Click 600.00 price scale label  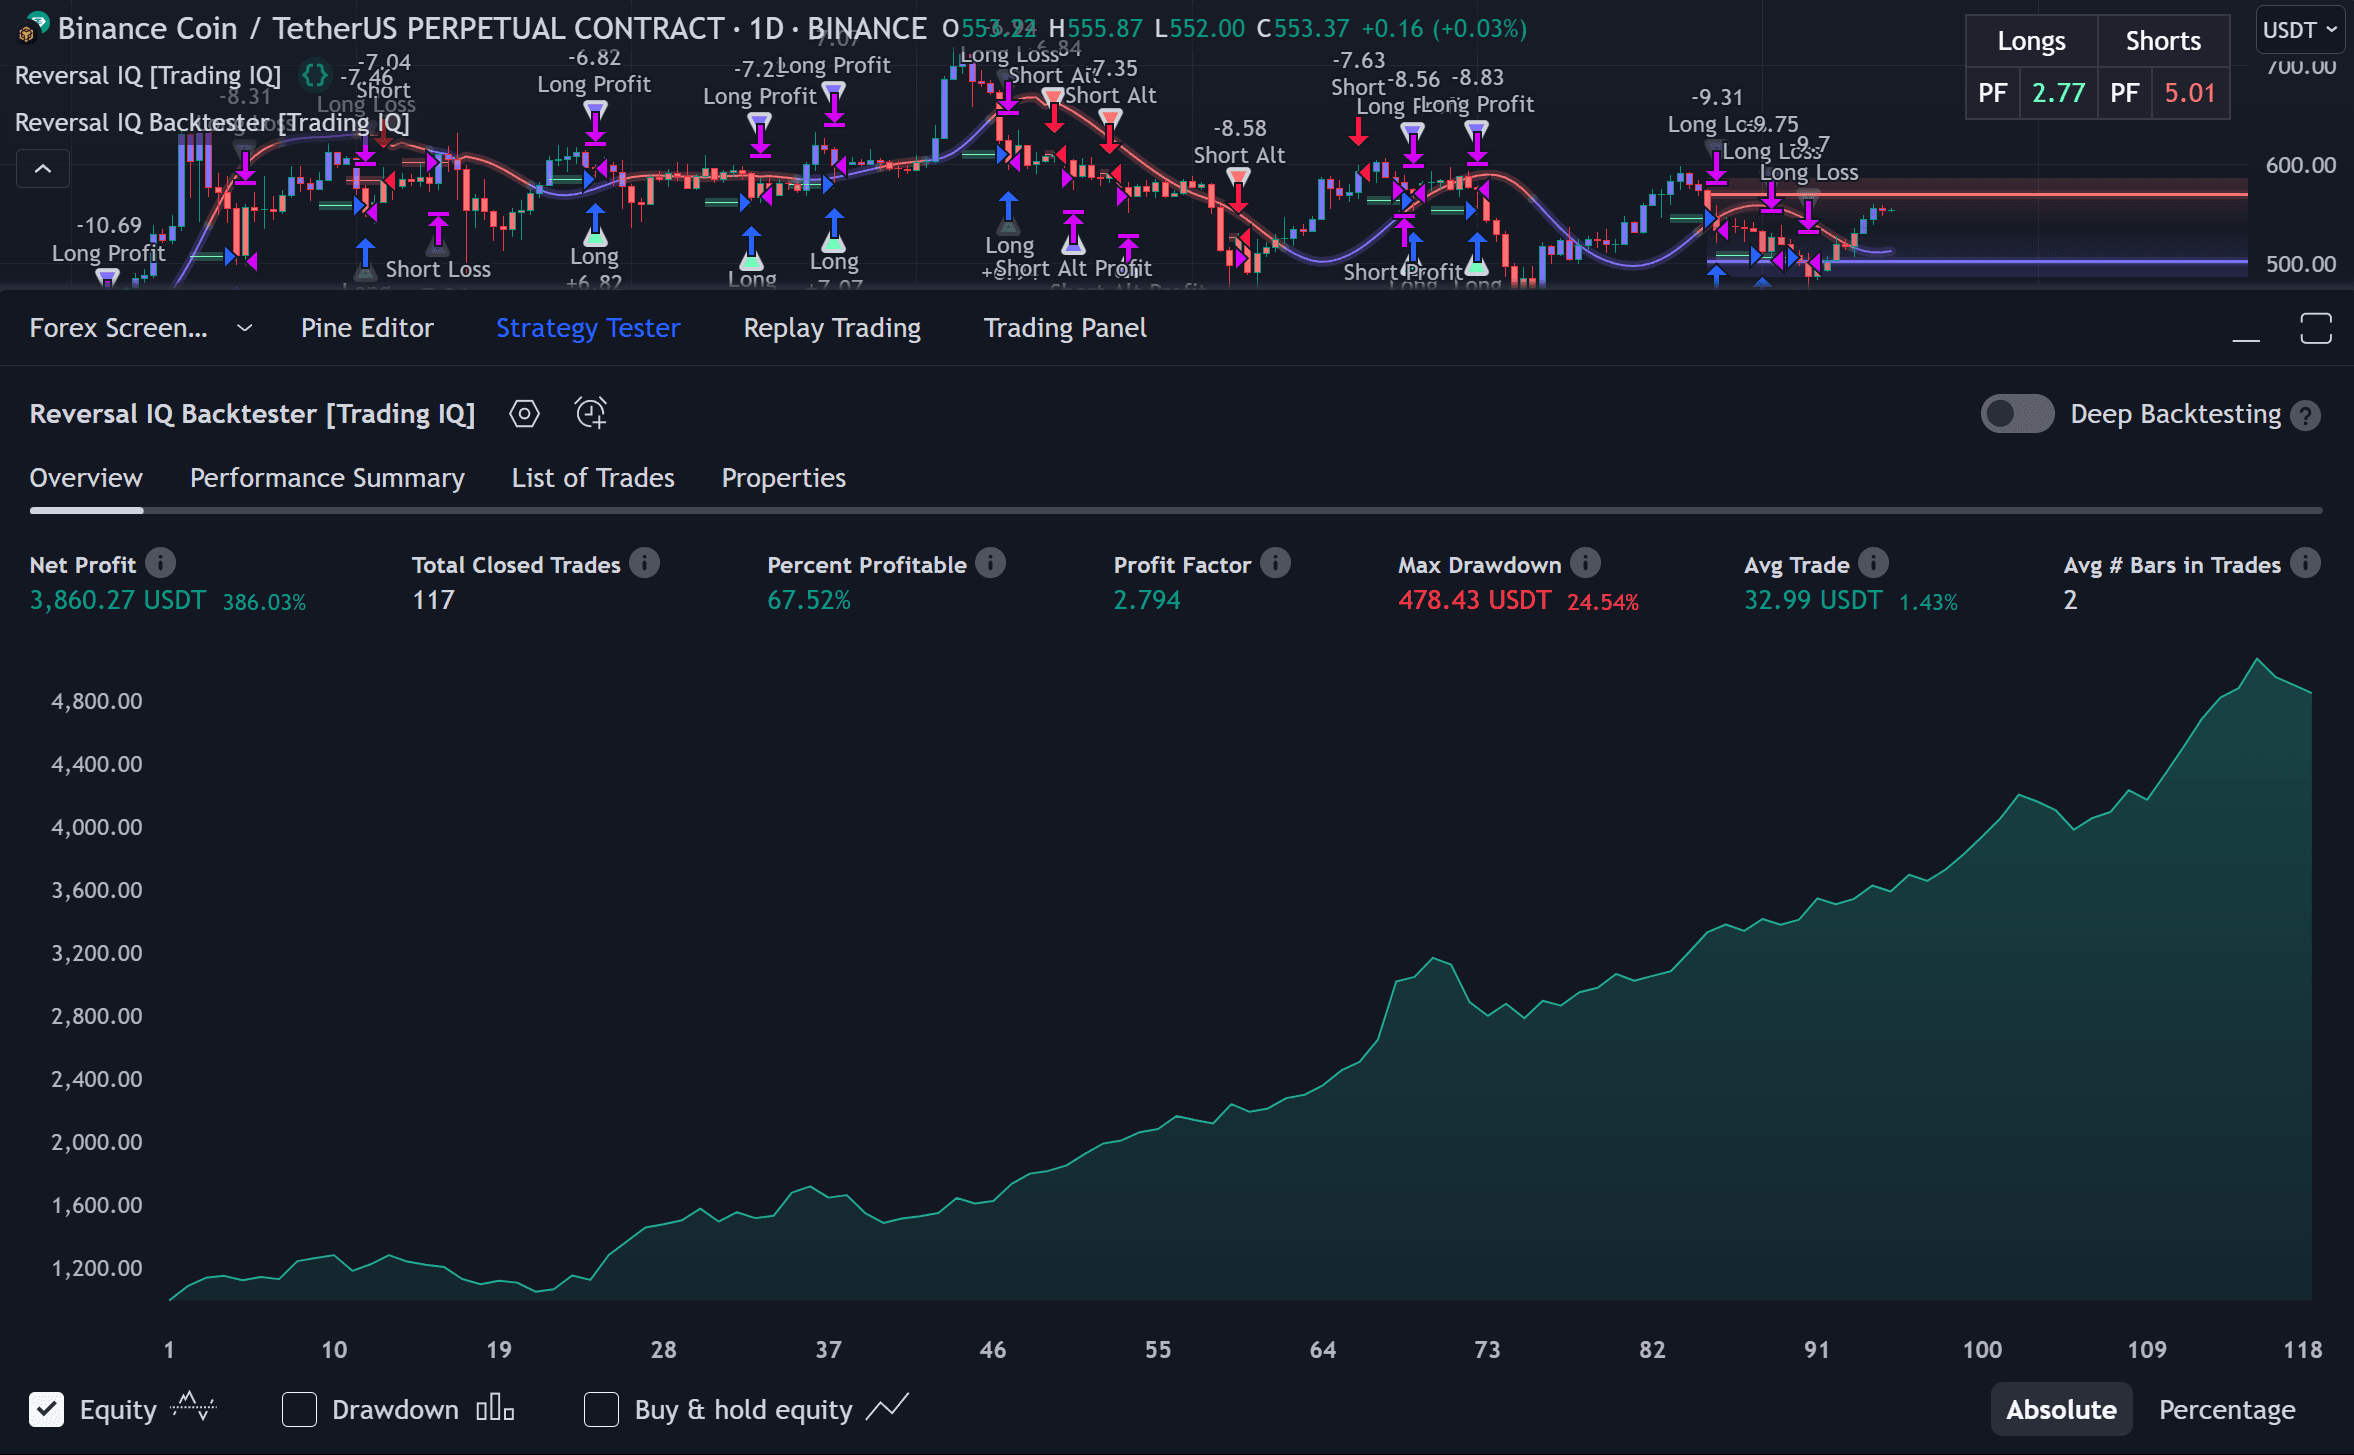[2300, 165]
